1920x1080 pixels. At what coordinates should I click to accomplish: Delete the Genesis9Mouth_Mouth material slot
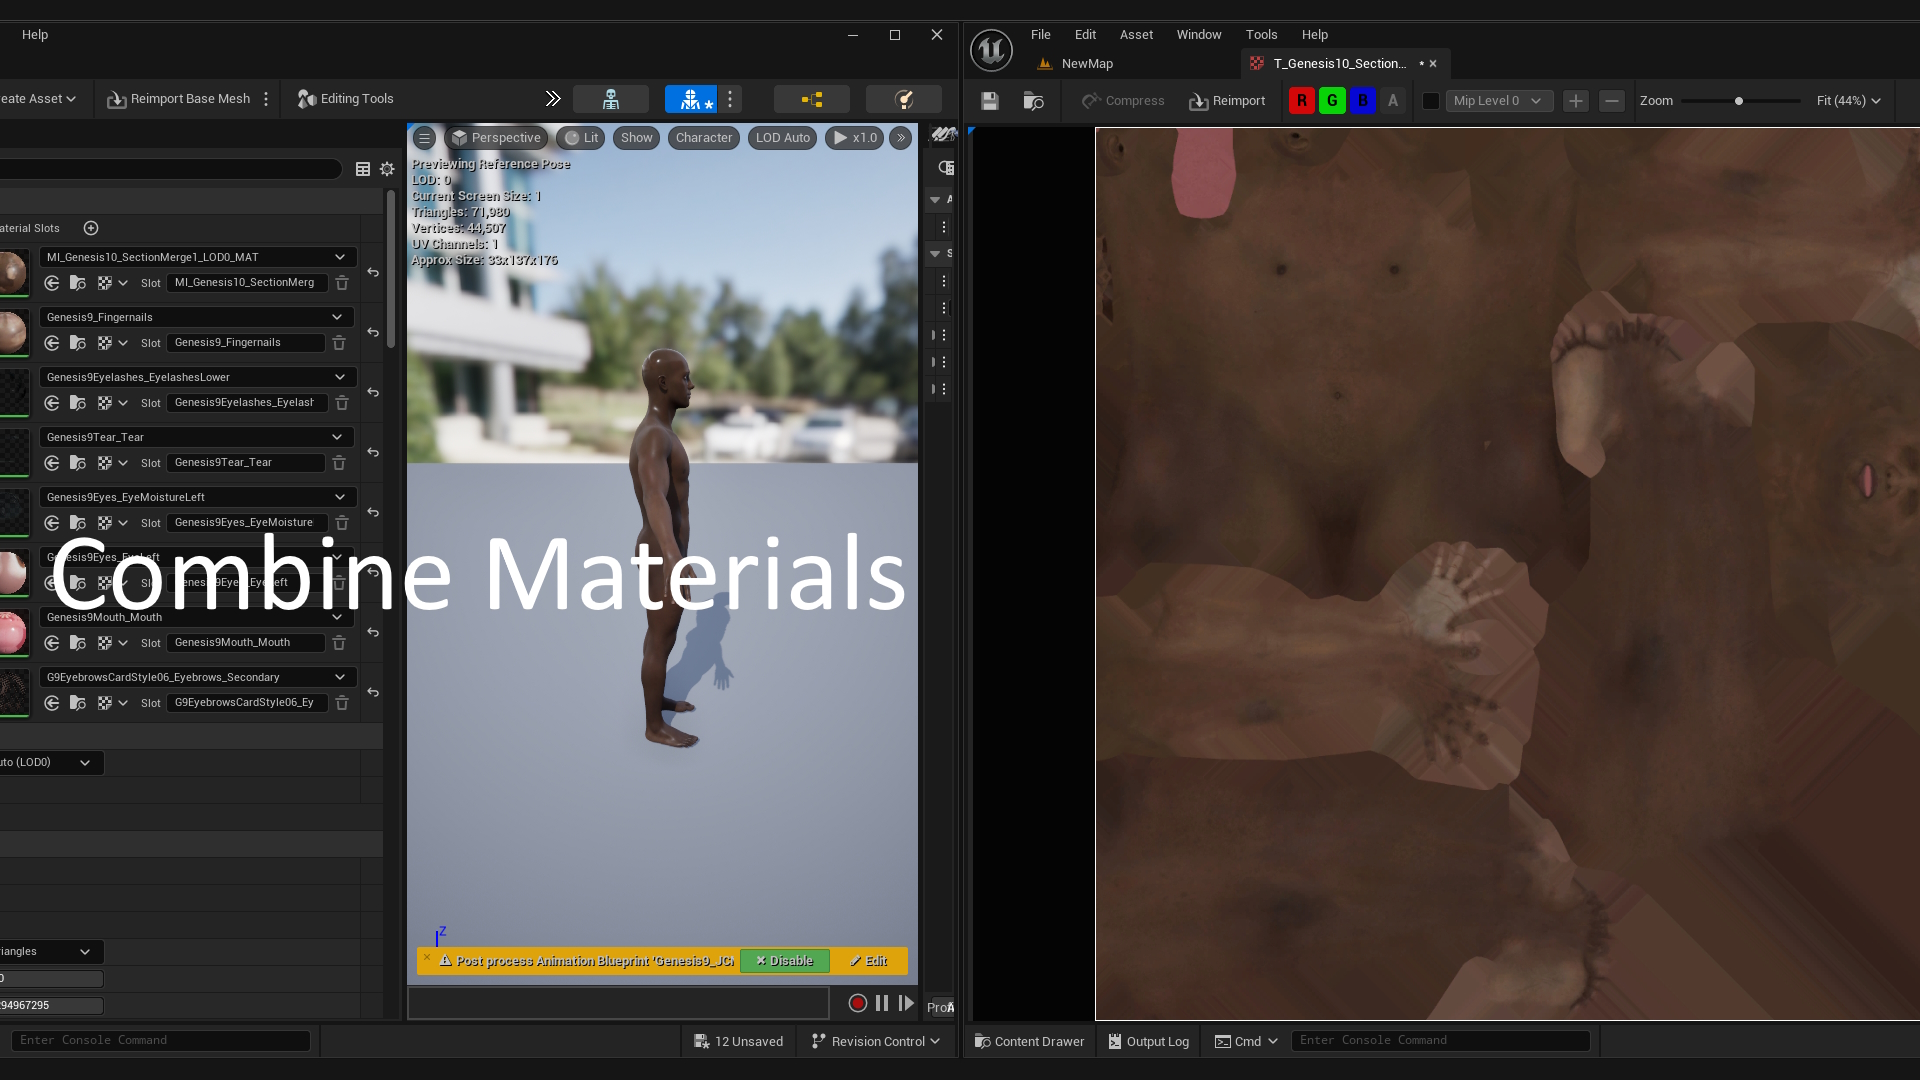click(x=339, y=643)
